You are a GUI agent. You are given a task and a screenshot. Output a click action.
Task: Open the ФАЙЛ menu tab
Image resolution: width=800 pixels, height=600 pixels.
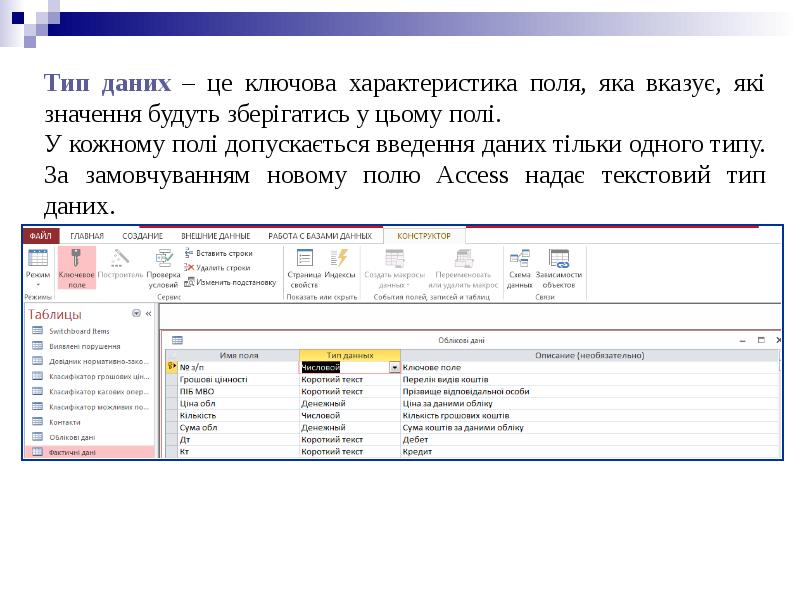point(41,236)
